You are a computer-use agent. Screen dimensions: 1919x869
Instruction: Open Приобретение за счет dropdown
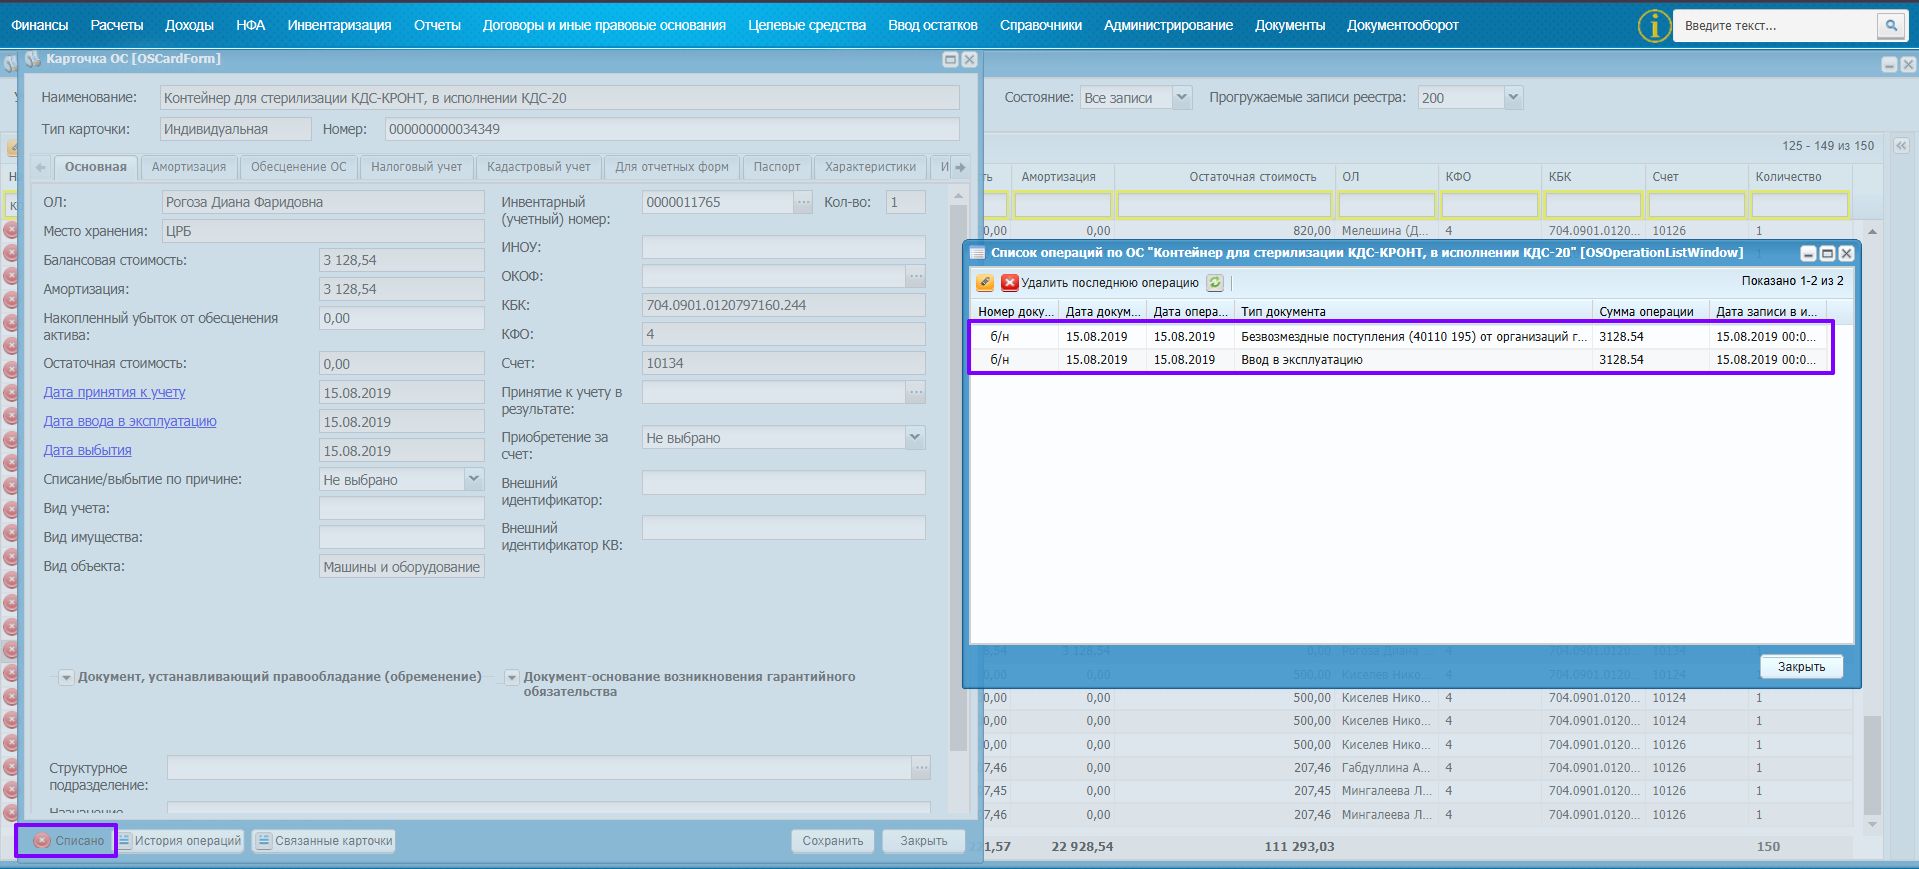click(x=915, y=438)
